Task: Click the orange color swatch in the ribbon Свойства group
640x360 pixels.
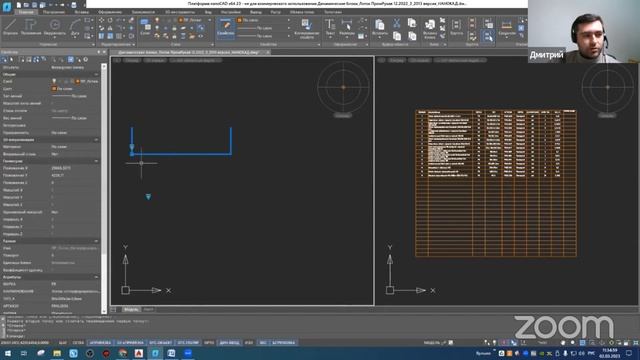Action: [x=240, y=20]
